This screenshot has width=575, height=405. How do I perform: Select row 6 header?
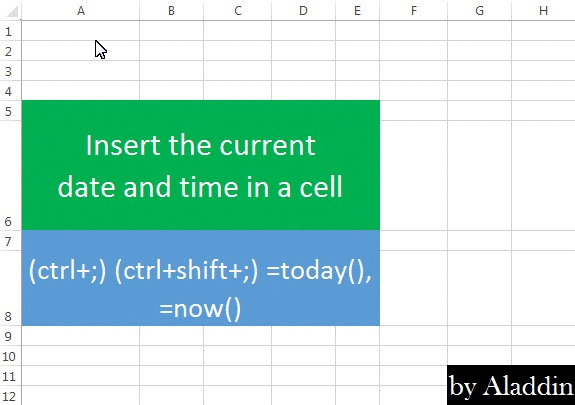10,175
